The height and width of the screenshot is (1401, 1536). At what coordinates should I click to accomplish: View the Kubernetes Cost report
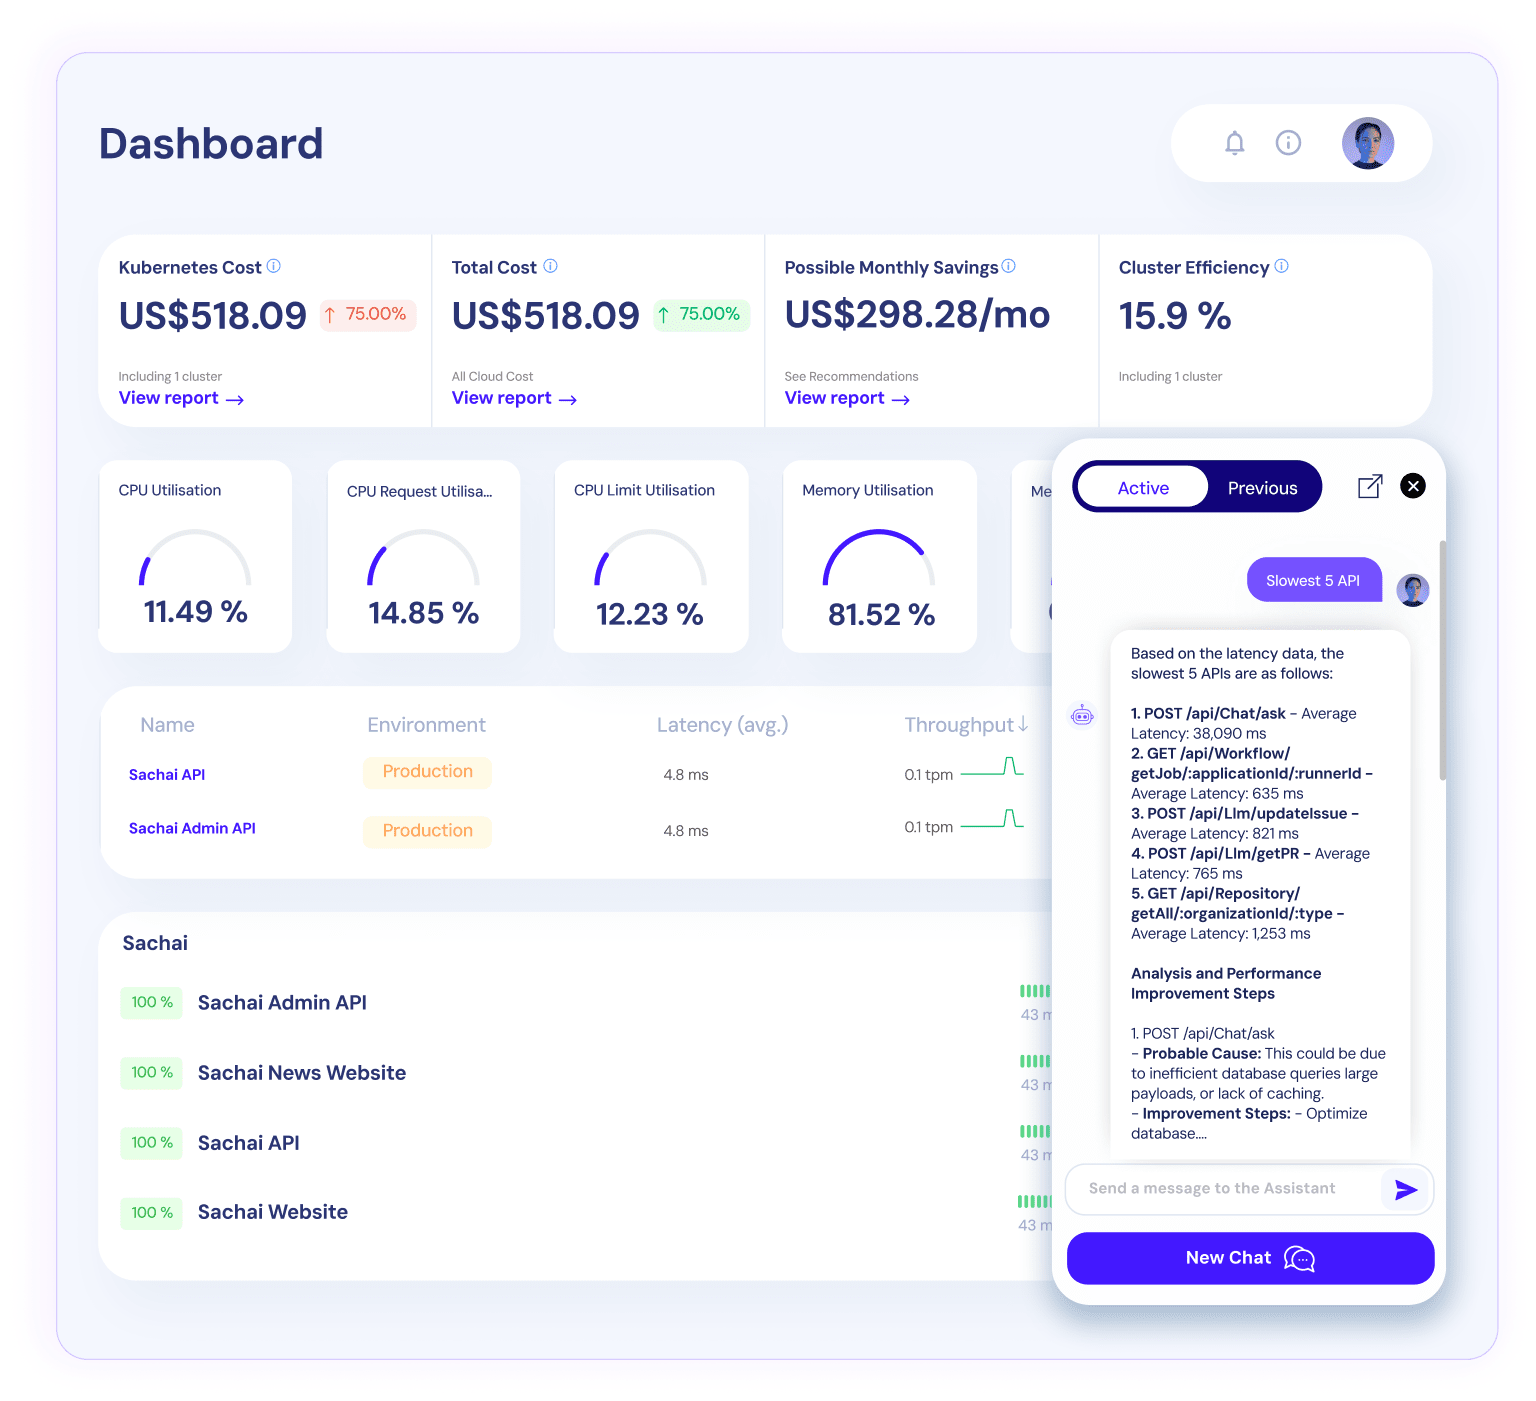coord(181,398)
